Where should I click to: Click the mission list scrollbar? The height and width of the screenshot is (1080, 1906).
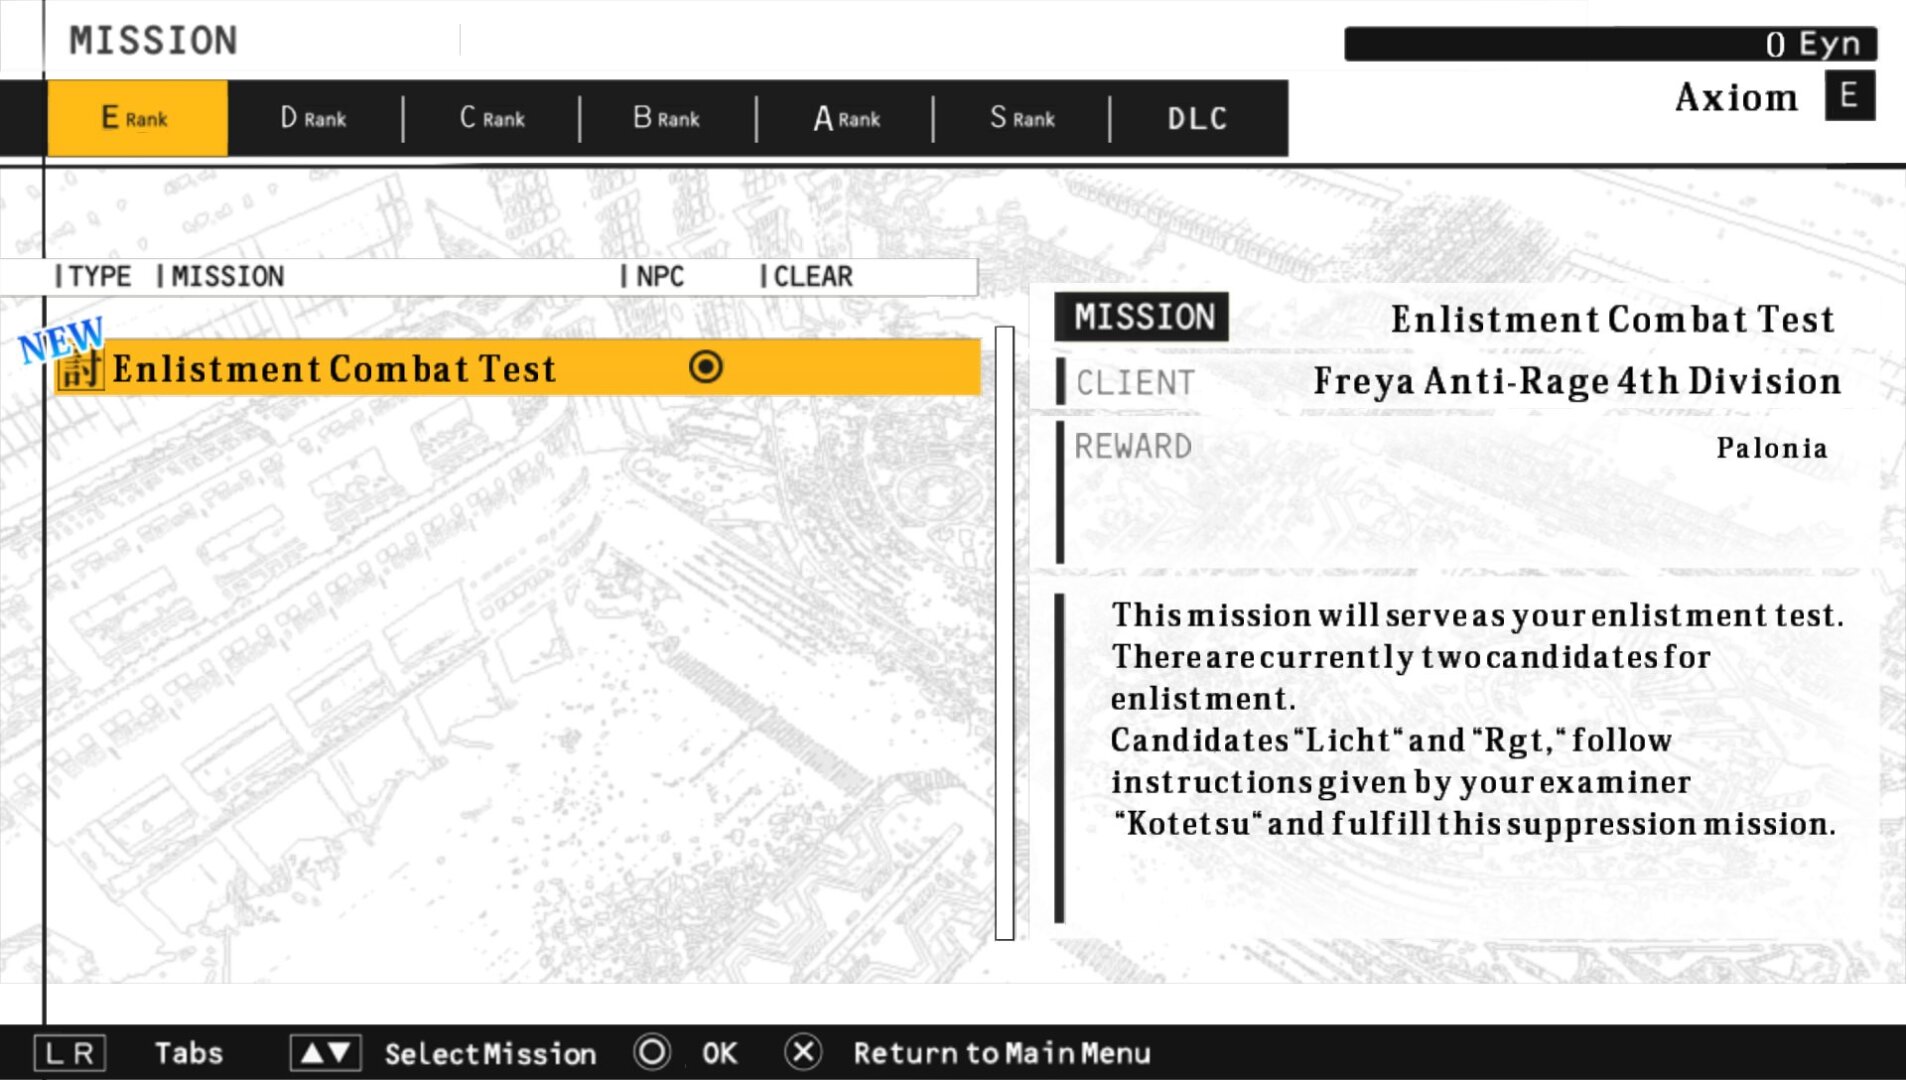[x=1004, y=632]
